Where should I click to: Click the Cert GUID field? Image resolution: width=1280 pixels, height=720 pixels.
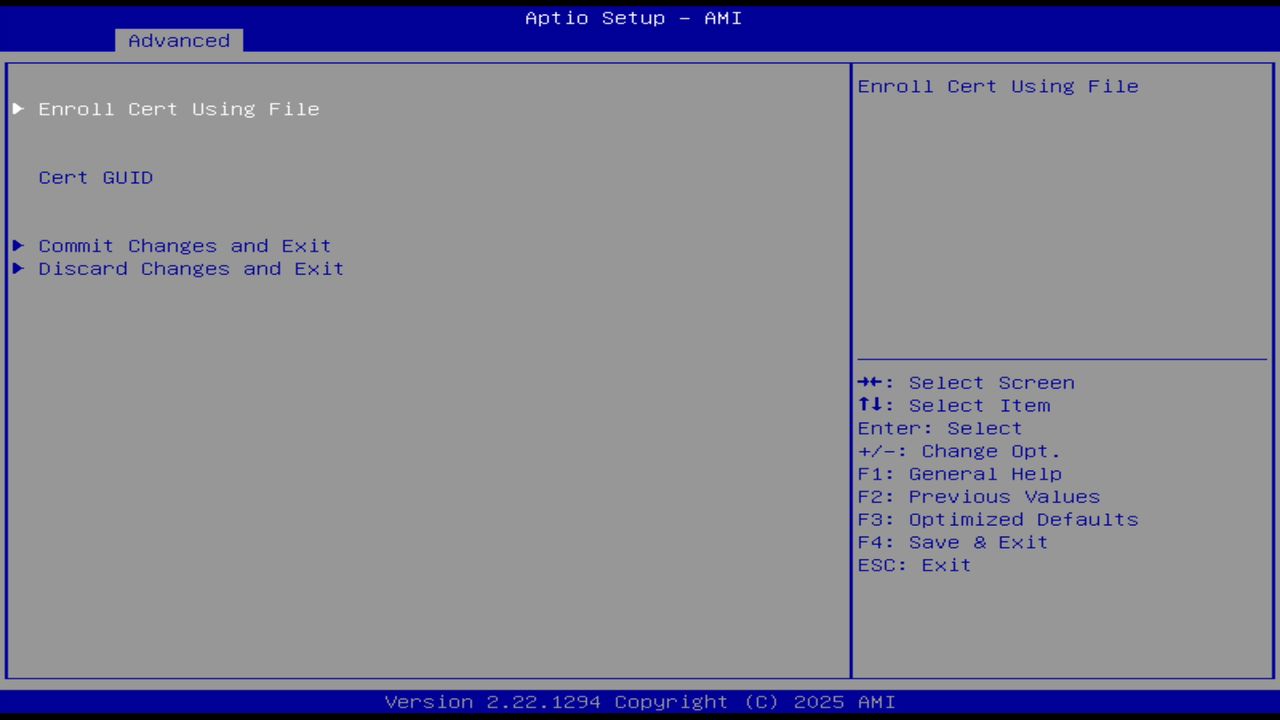click(95, 177)
